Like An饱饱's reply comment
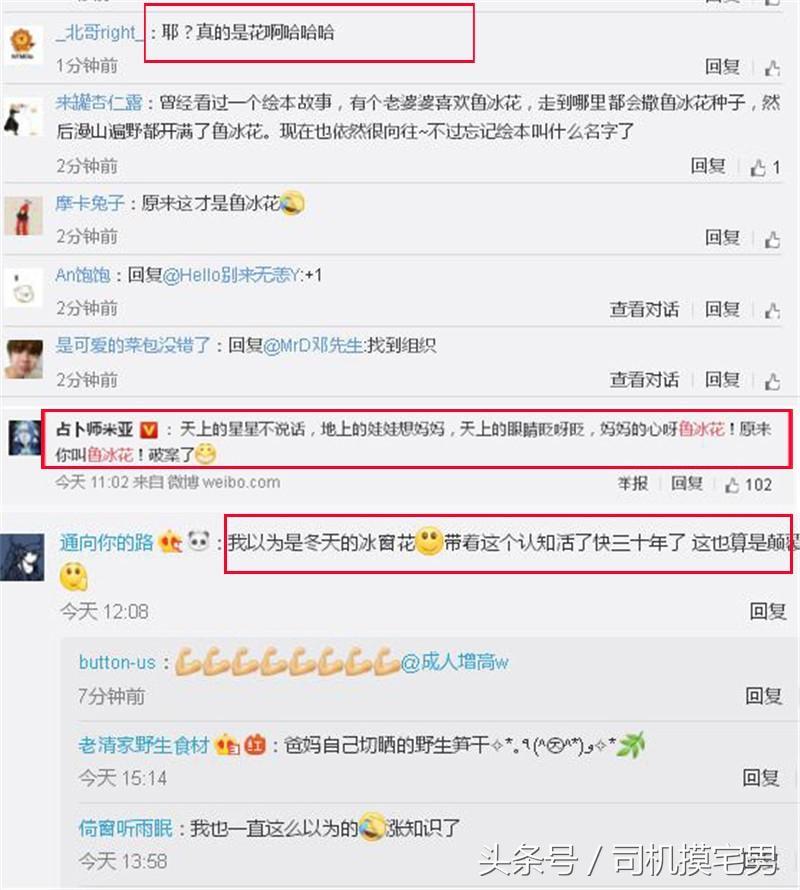Screen dimensions: 800x890 click(772, 310)
